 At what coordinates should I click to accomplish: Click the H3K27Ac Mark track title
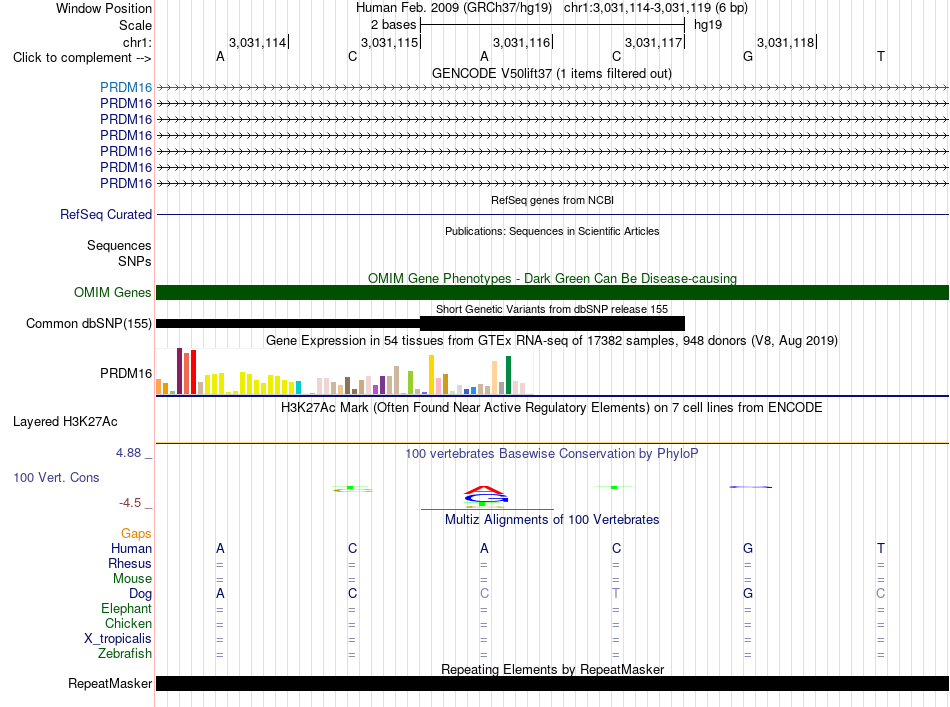click(552, 407)
